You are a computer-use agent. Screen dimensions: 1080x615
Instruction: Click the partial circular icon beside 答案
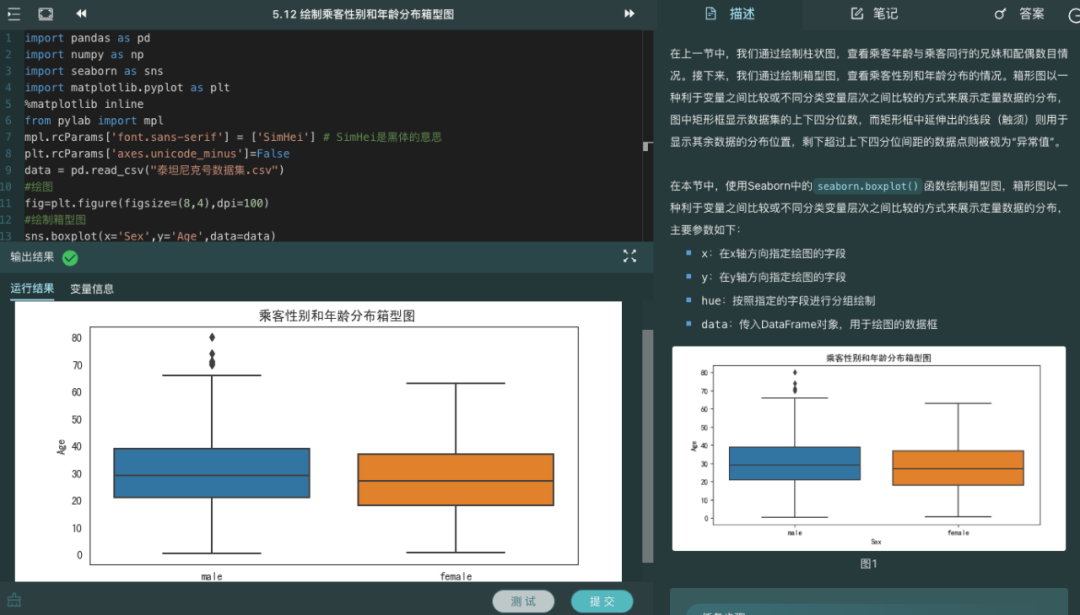tap(1074, 14)
